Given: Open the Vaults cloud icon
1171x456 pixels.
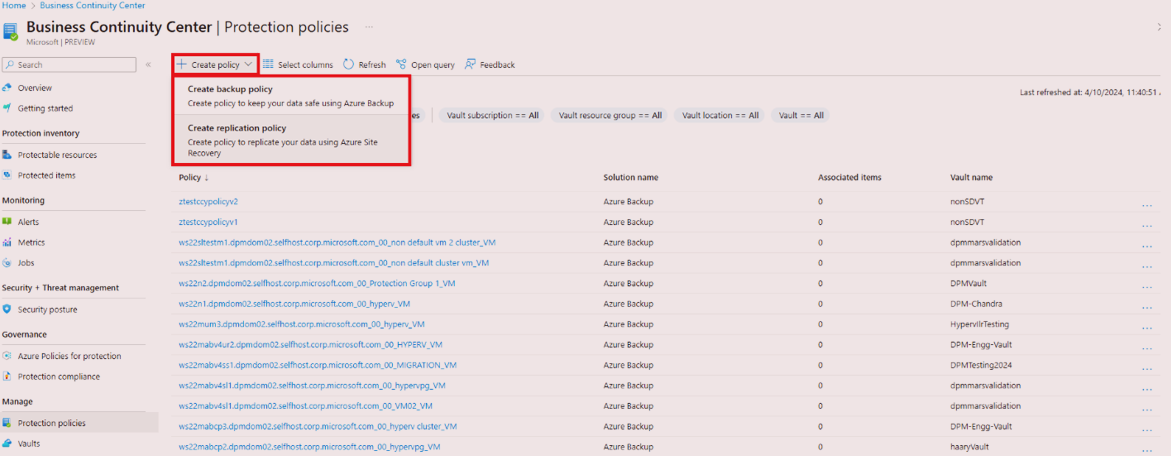Looking at the screenshot, I should tap(7, 443).
